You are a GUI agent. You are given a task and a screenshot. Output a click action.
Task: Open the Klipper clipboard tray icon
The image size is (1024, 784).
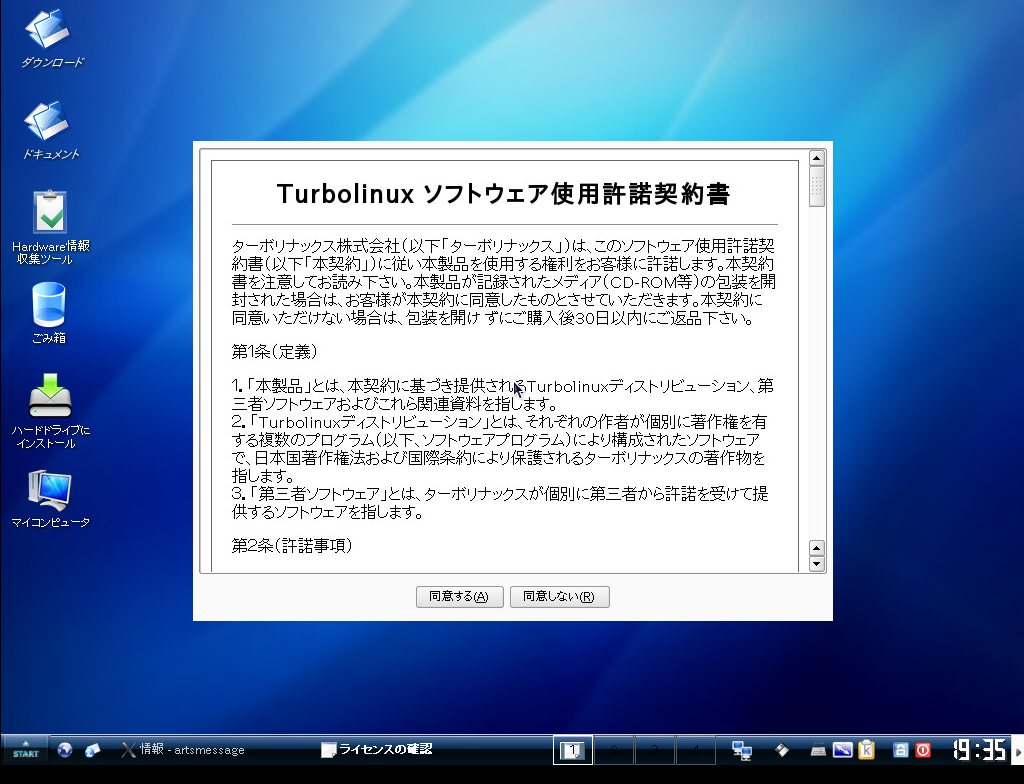[867, 749]
